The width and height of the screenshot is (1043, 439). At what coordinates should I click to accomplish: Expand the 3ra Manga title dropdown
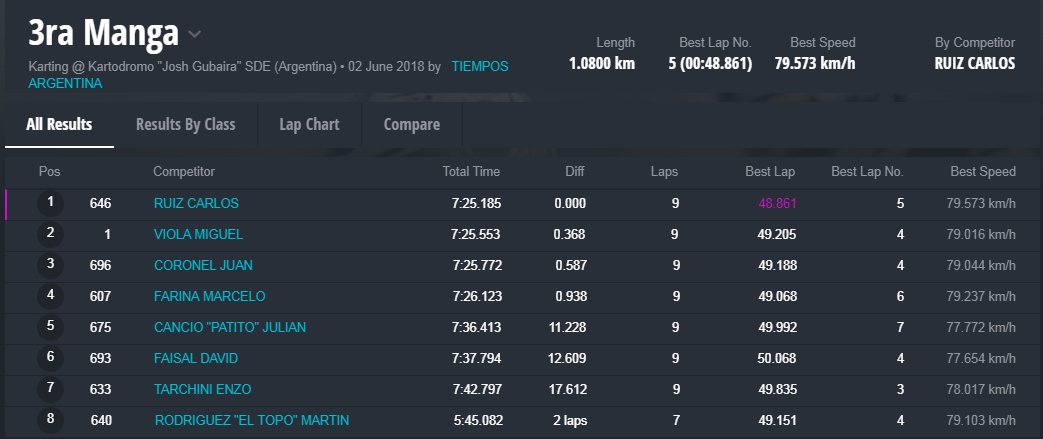click(195, 34)
